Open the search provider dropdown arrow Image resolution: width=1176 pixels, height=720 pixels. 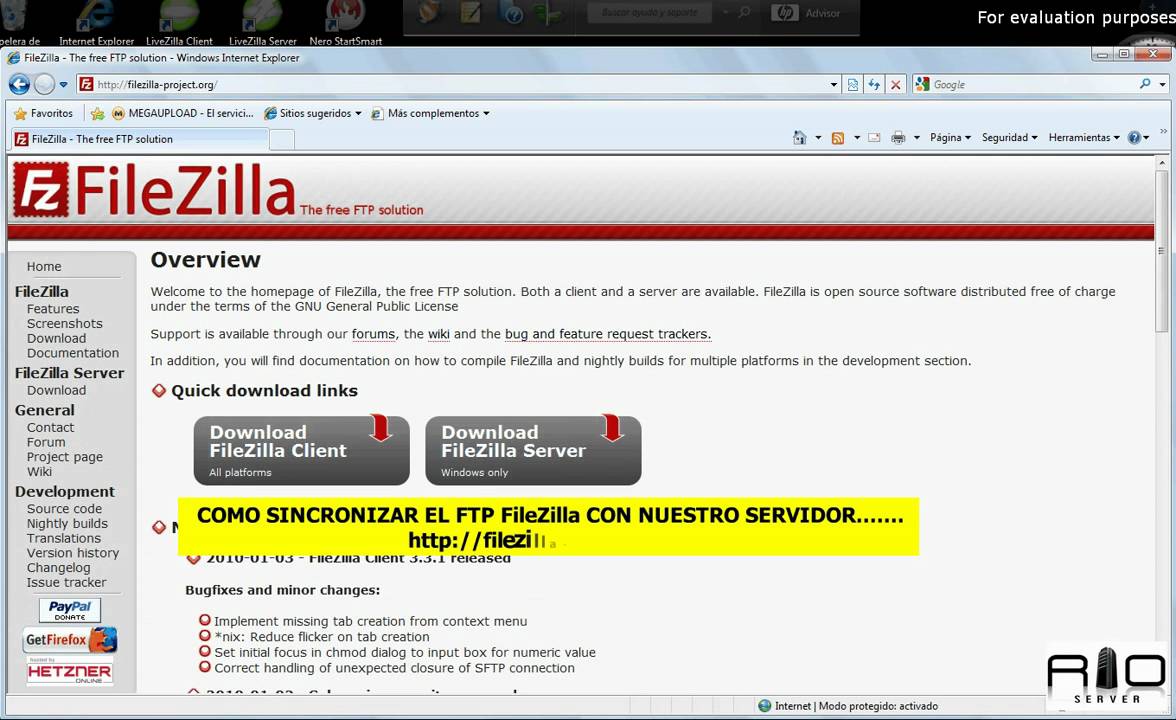point(1162,85)
